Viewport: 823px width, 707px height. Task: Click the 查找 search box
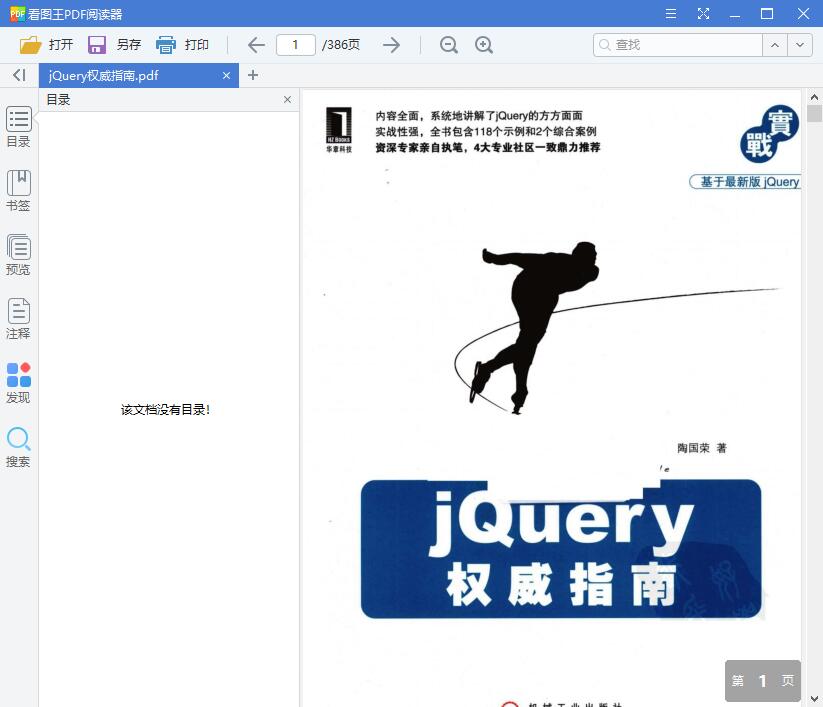pos(678,45)
